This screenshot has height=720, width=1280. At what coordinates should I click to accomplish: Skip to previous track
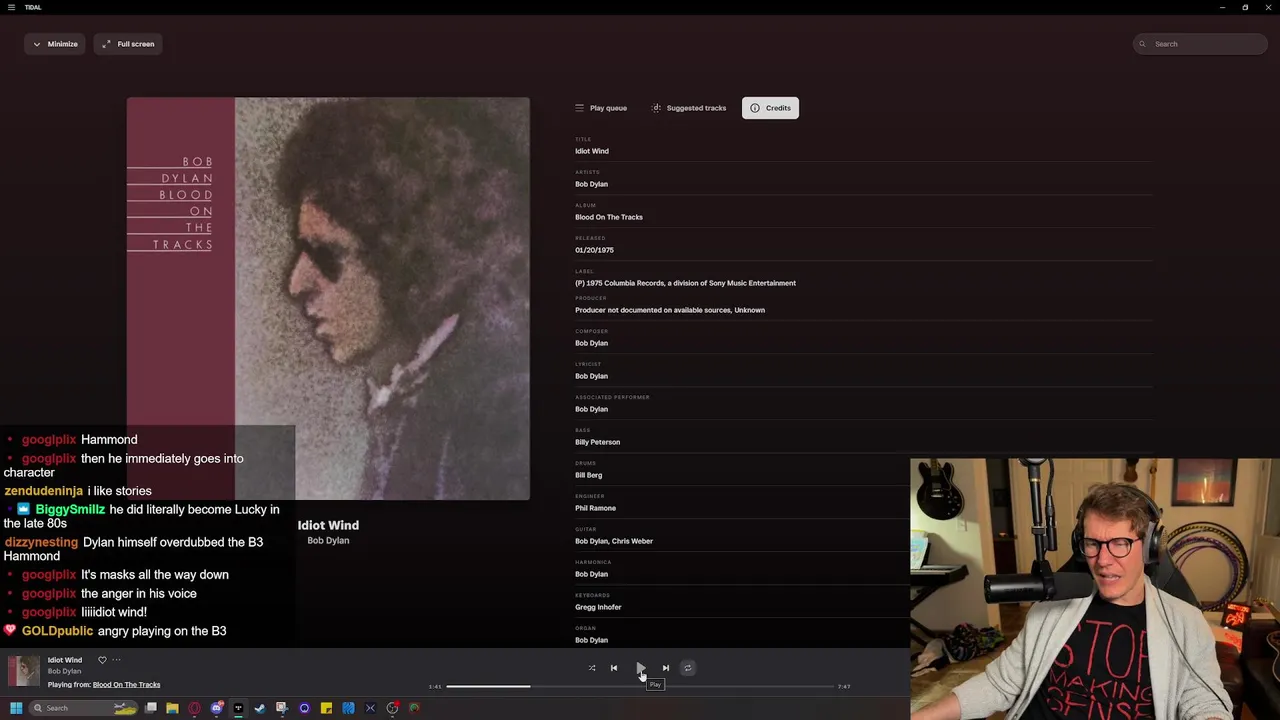click(614, 668)
